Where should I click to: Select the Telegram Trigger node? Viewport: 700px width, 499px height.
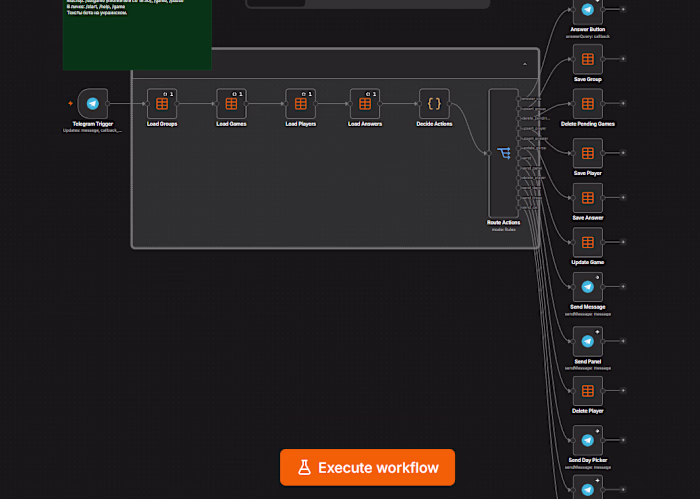(92, 104)
